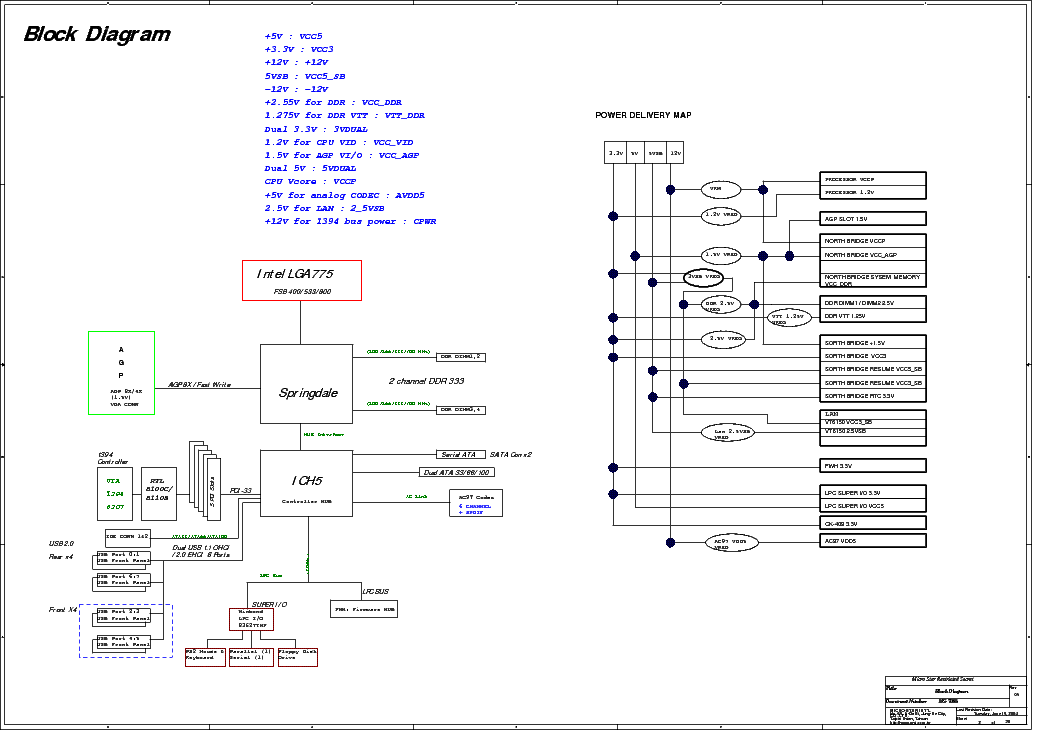Screen dimensions: 1053x744
Task: Click the 5VSB power rail box
Action: coord(655,153)
